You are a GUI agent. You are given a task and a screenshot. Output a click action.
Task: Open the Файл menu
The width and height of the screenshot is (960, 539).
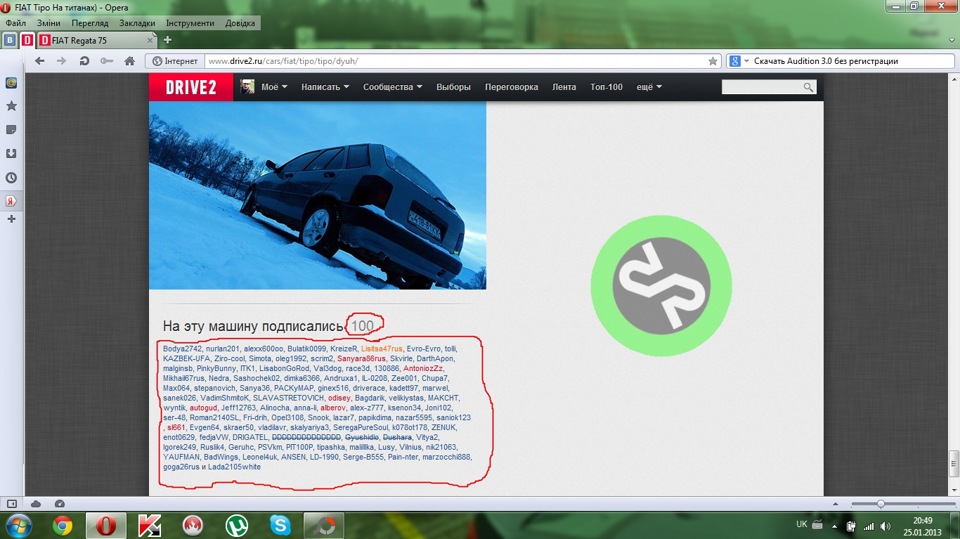[16, 23]
